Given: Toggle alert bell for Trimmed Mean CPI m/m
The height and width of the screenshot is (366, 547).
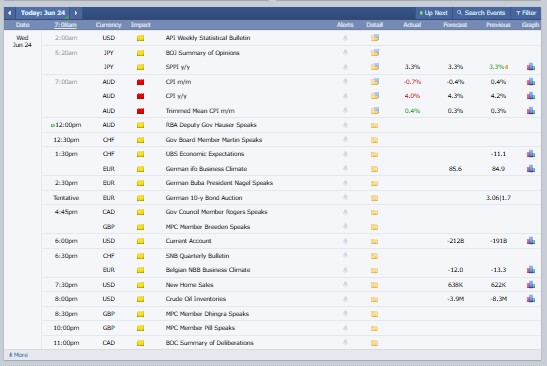Looking at the screenshot, I should point(345,110).
